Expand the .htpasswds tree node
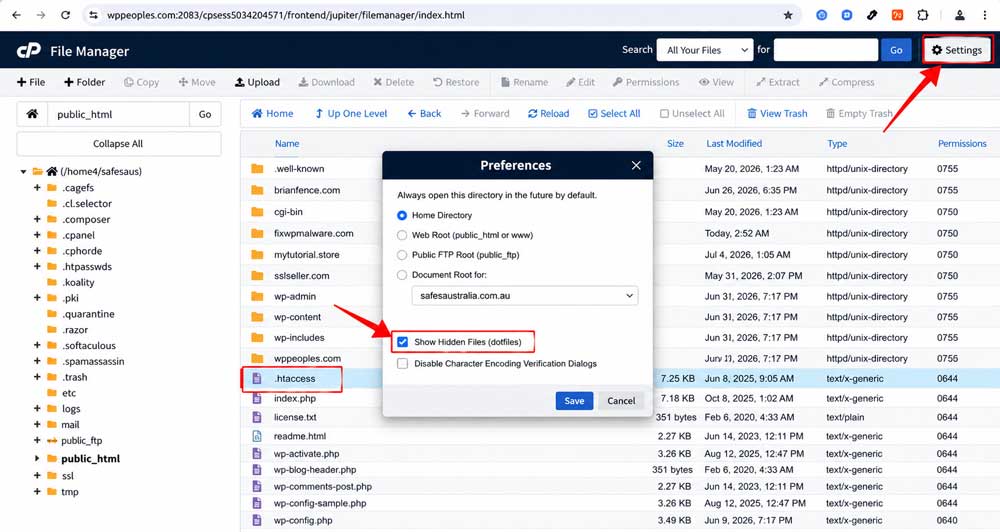 click(37, 267)
